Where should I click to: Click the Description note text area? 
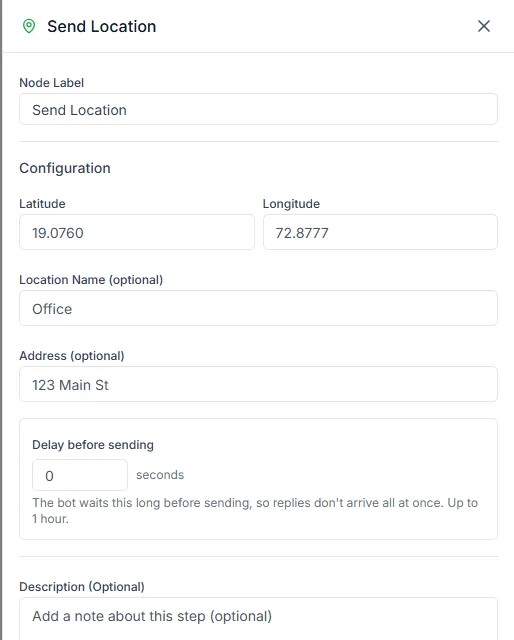(258, 619)
